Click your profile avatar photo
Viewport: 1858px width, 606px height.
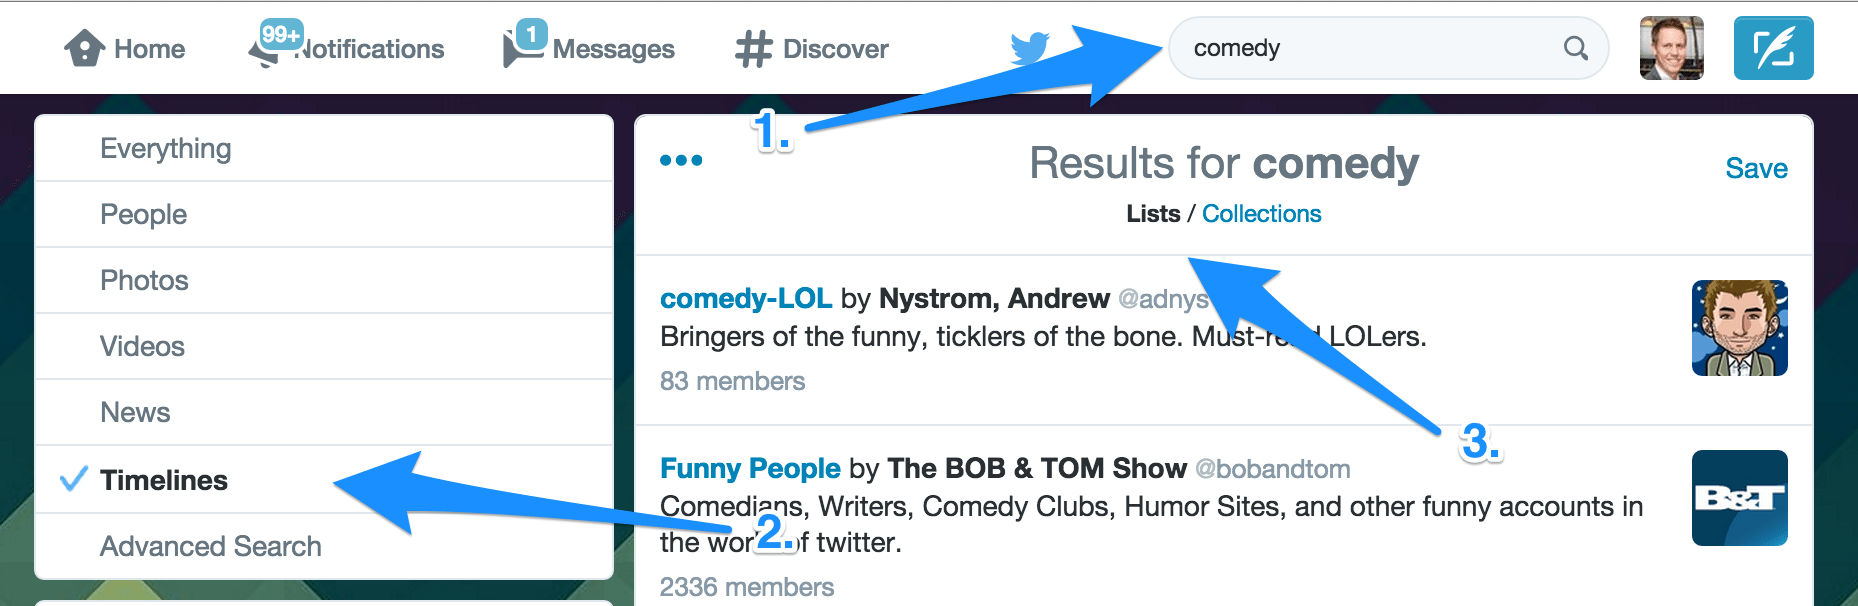1671,47
